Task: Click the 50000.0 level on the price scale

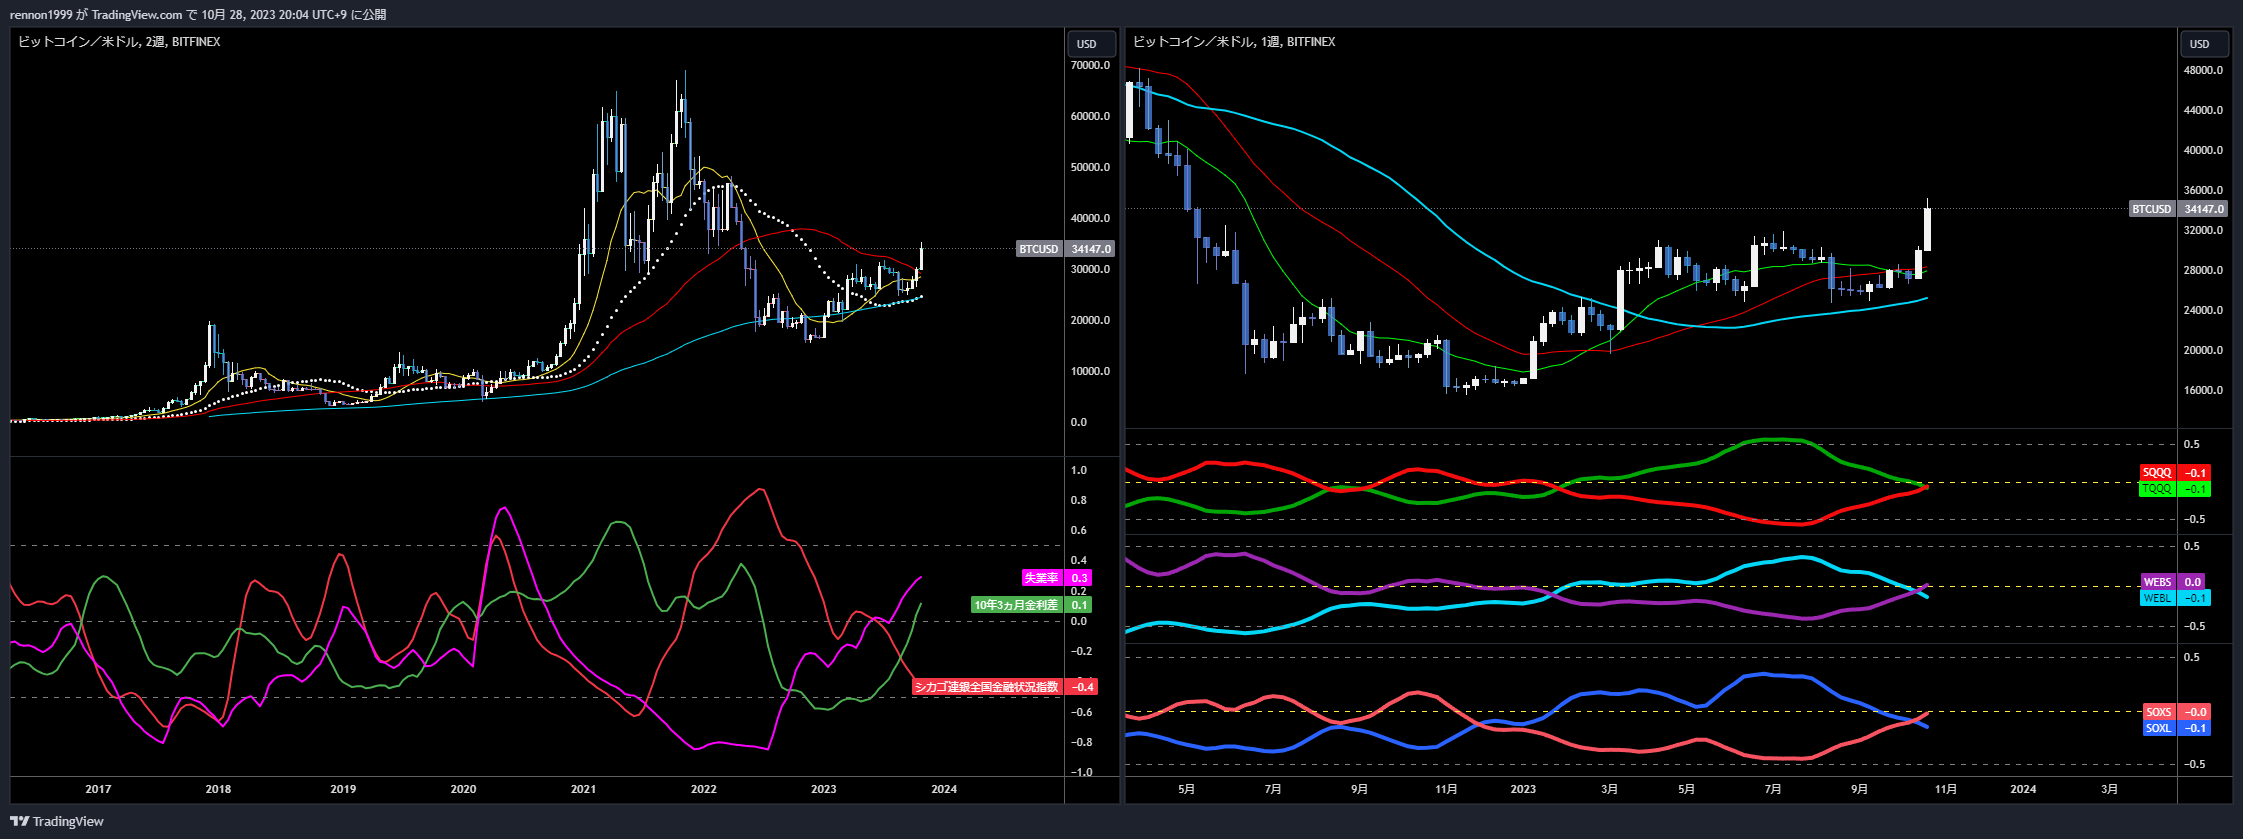Action: 1091,167
